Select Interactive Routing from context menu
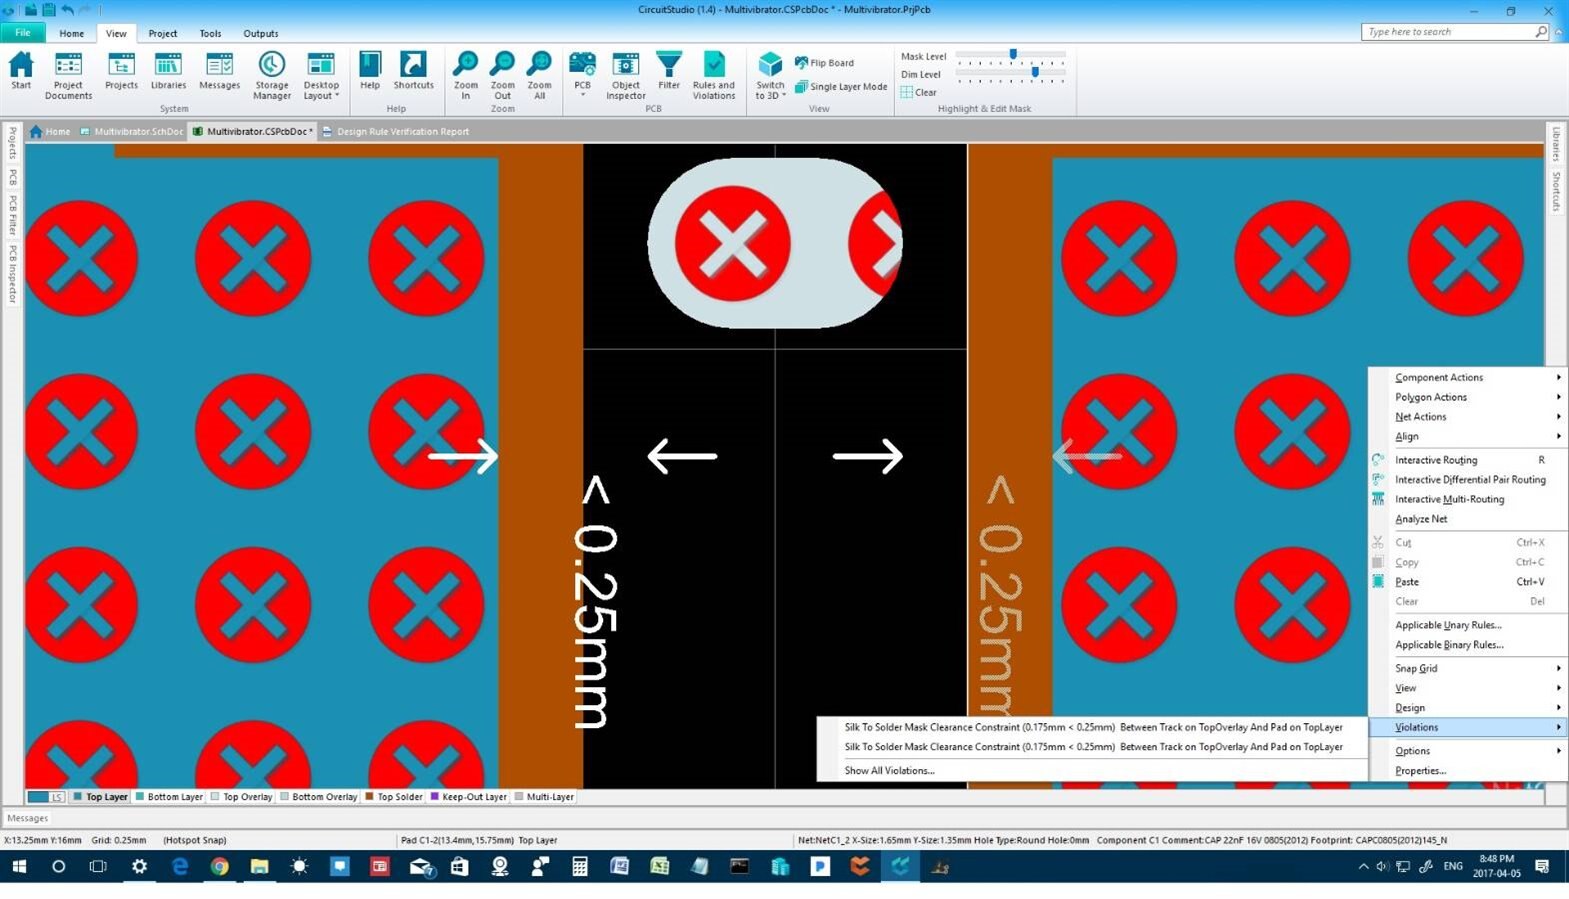This screenshot has height=899, width=1569. 1436,460
